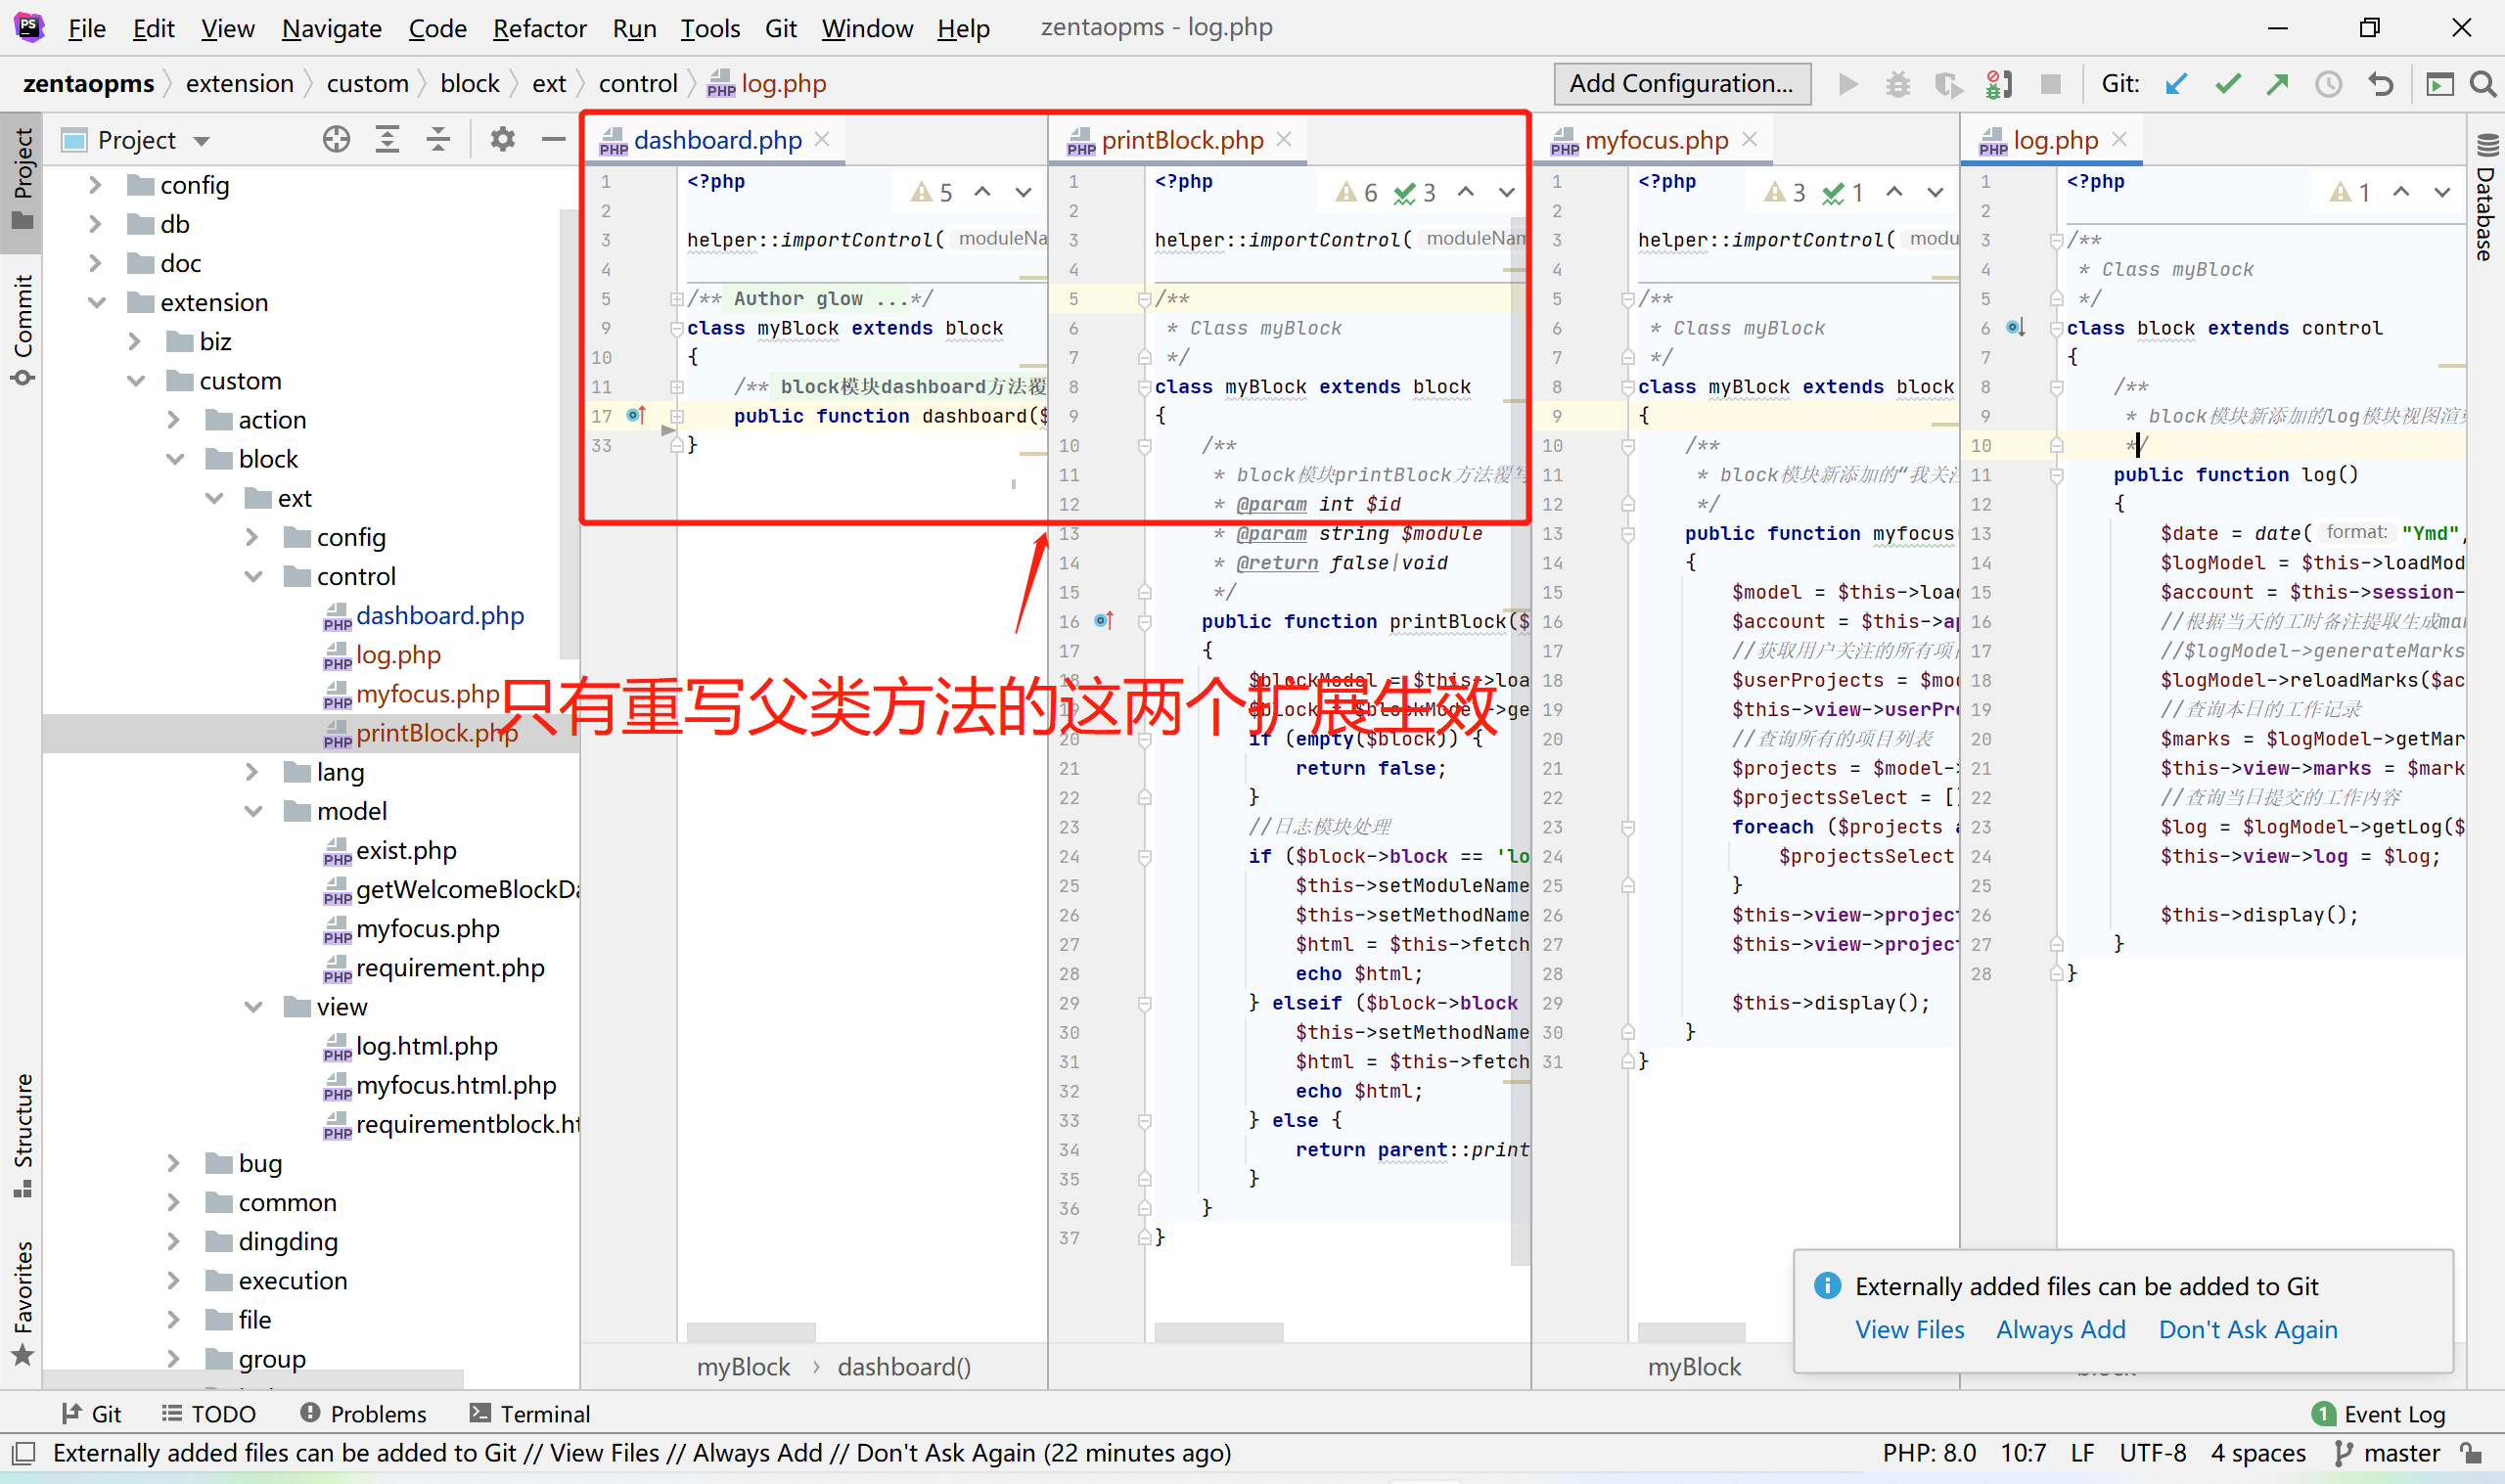Click the block breadcrumb in navigation bar
Viewport: 2505px width, 1484px height.
tap(469, 84)
